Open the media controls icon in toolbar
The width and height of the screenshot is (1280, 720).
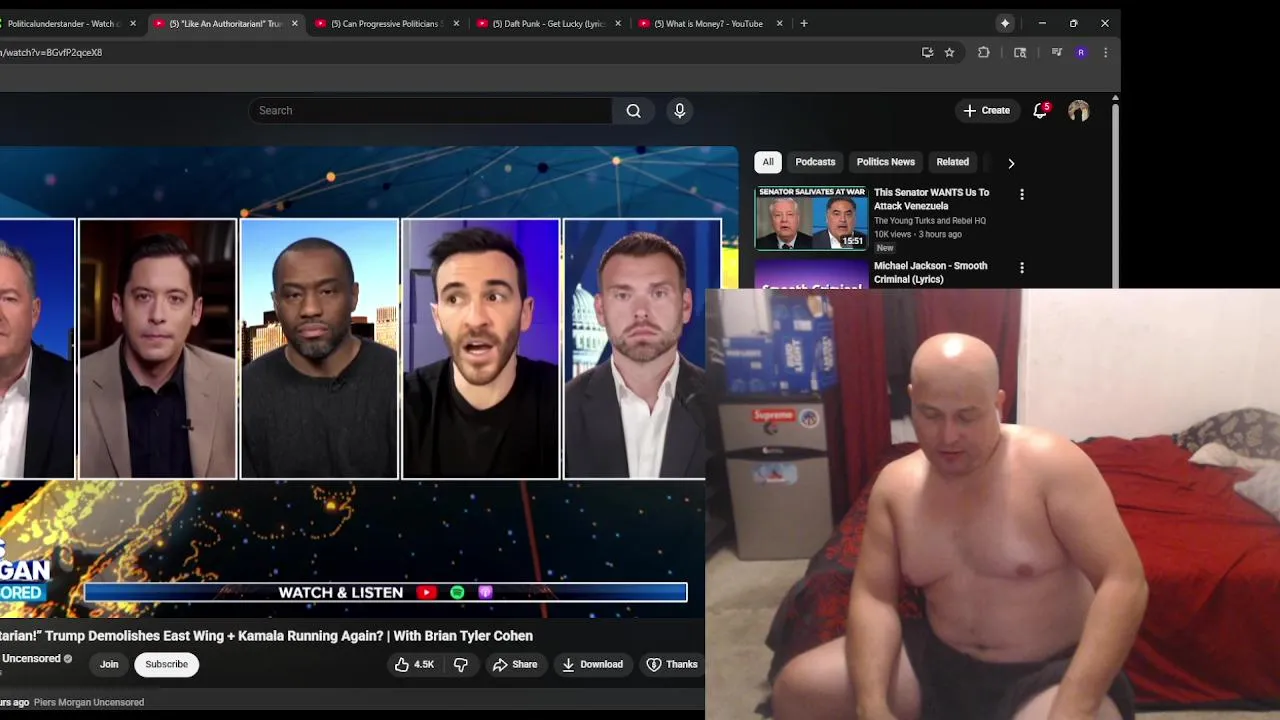coord(1056,52)
